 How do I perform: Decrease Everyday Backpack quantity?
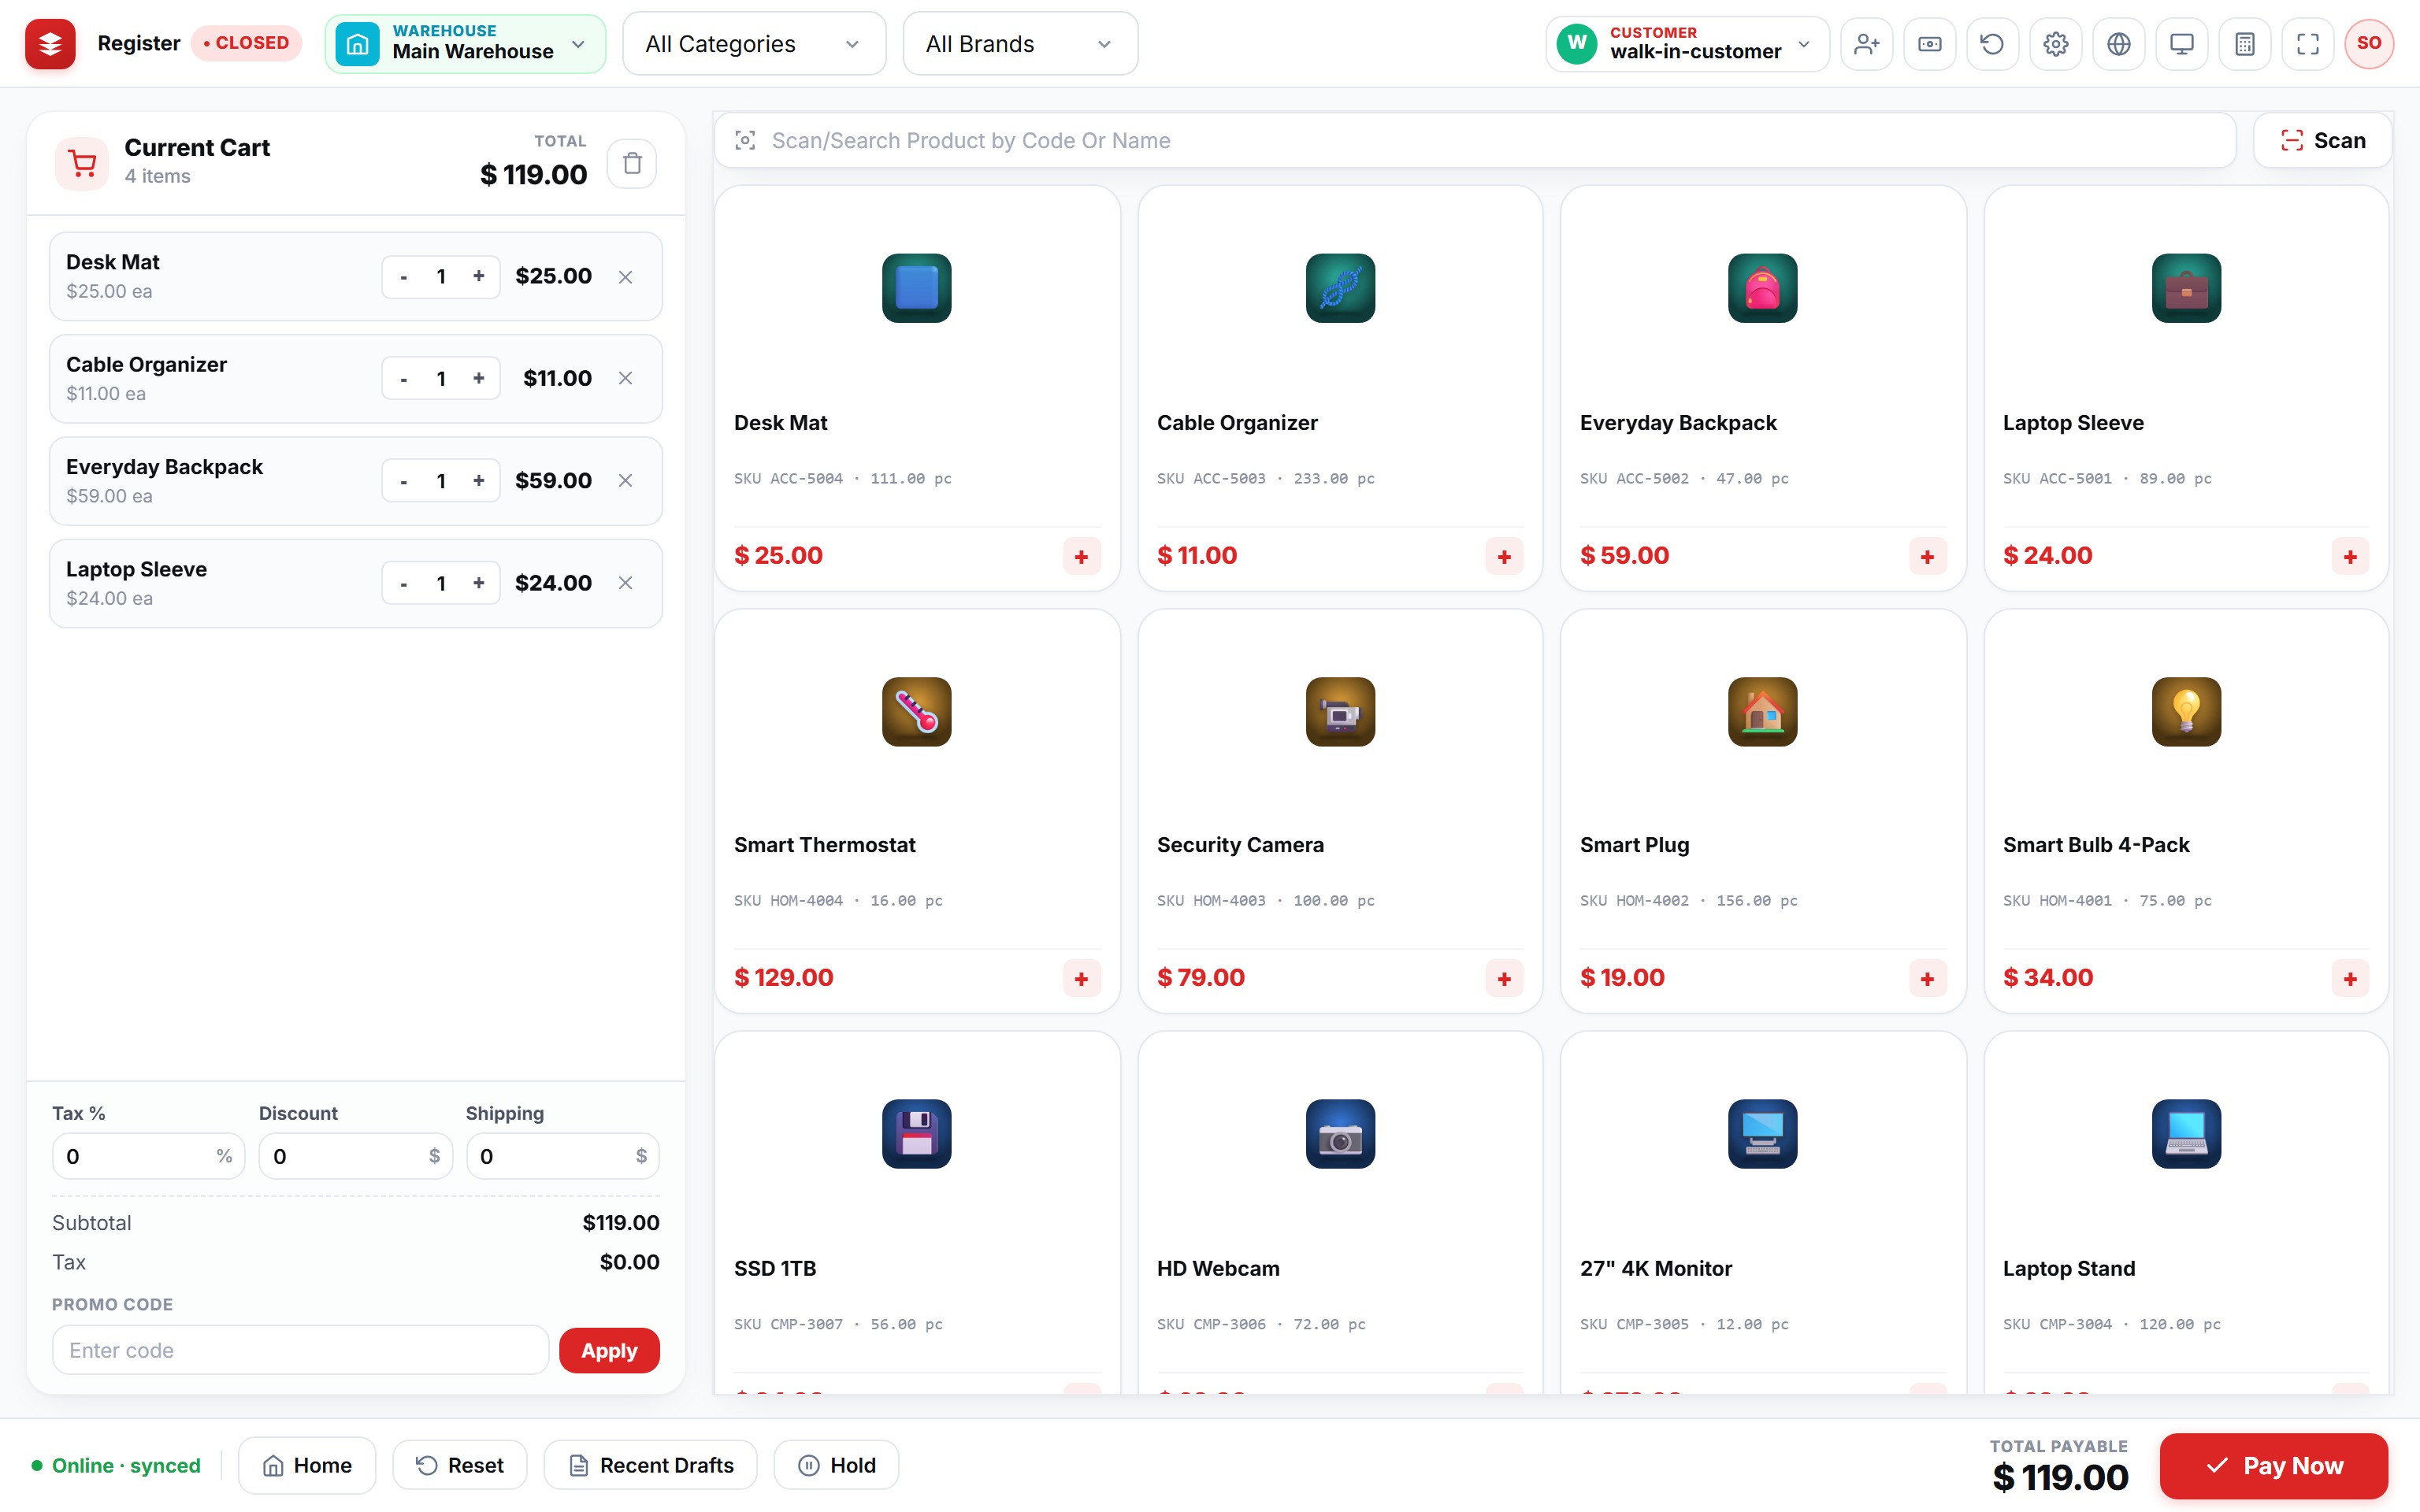click(403, 481)
